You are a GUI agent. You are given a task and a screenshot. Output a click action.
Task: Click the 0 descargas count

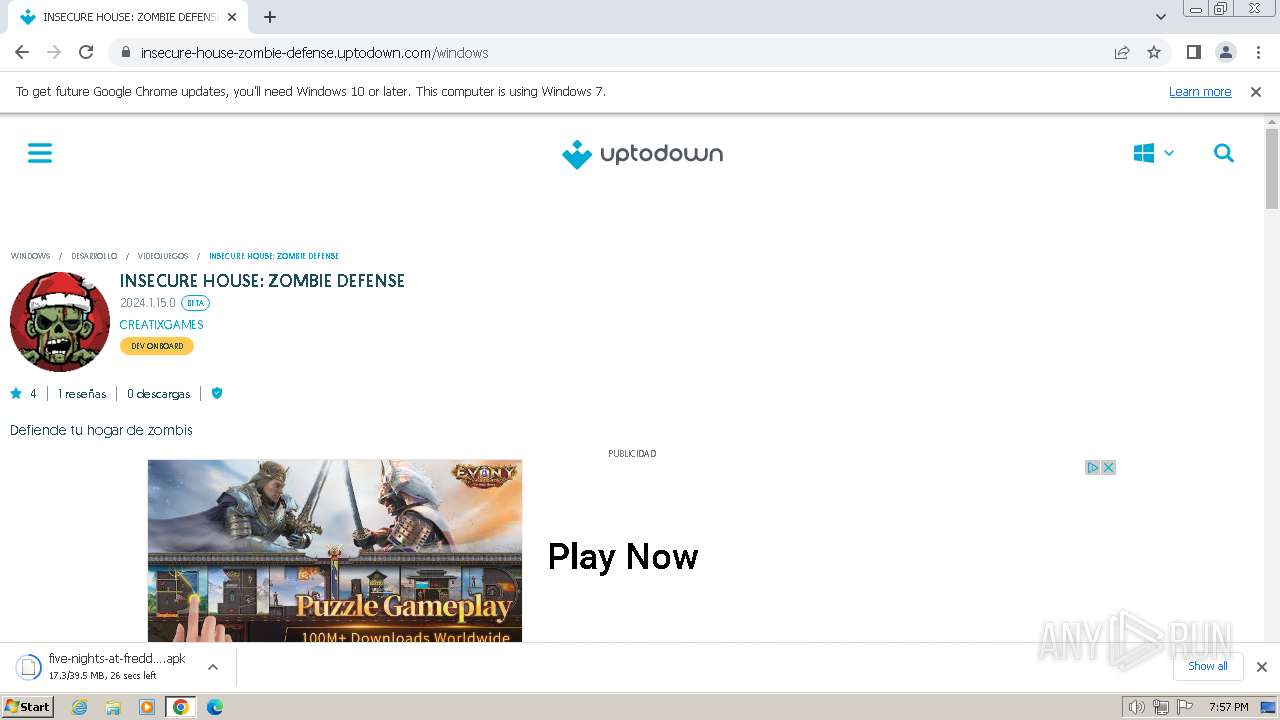(x=158, y=394)
